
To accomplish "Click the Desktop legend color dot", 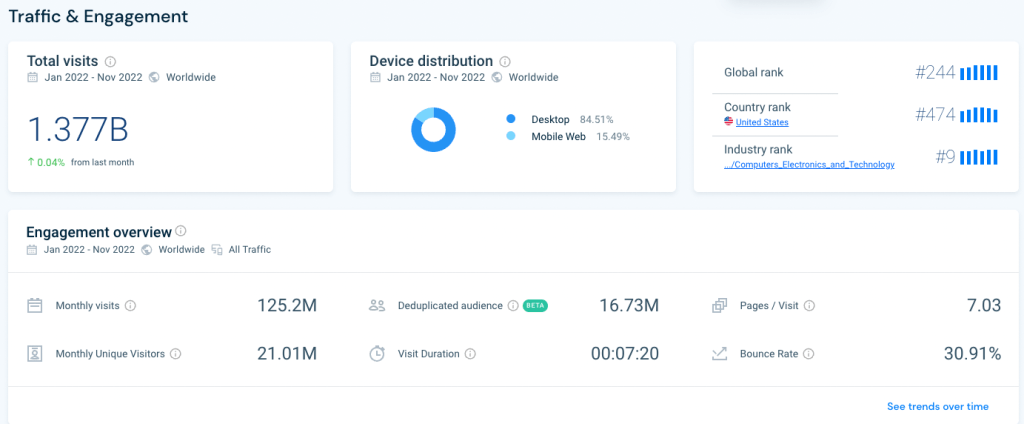I will tap(511, 120).
